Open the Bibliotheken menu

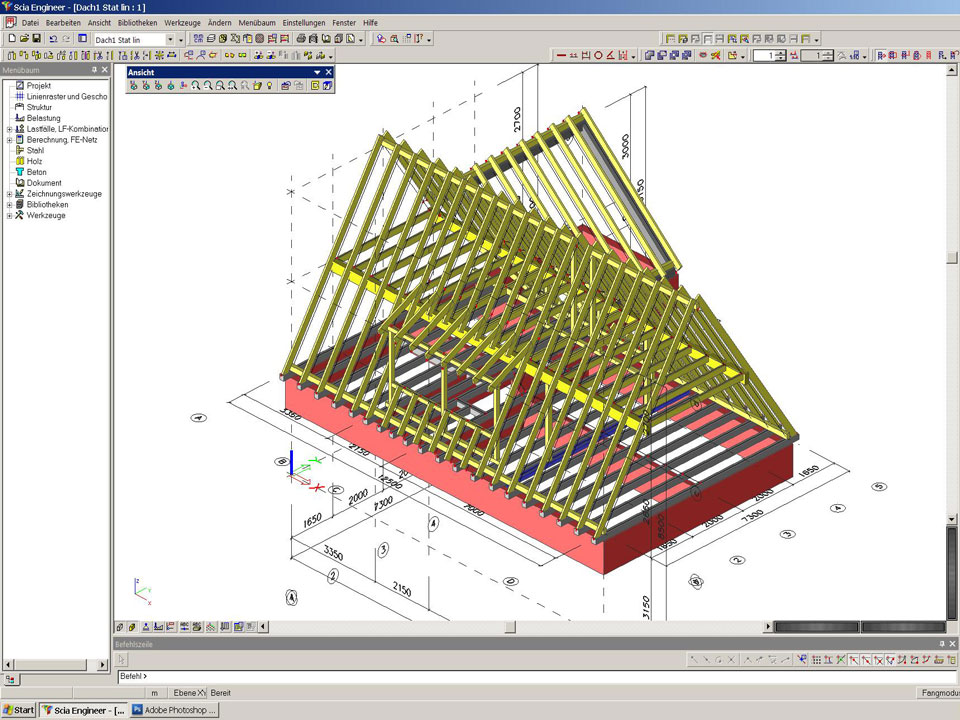pos(137,22)
